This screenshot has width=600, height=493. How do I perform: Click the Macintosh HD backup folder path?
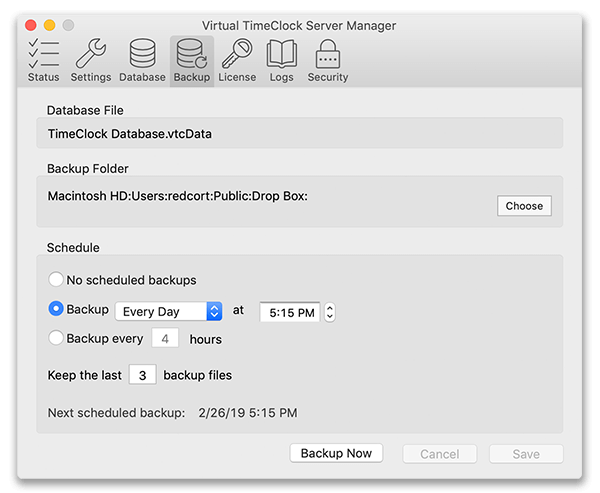(178, 196)
